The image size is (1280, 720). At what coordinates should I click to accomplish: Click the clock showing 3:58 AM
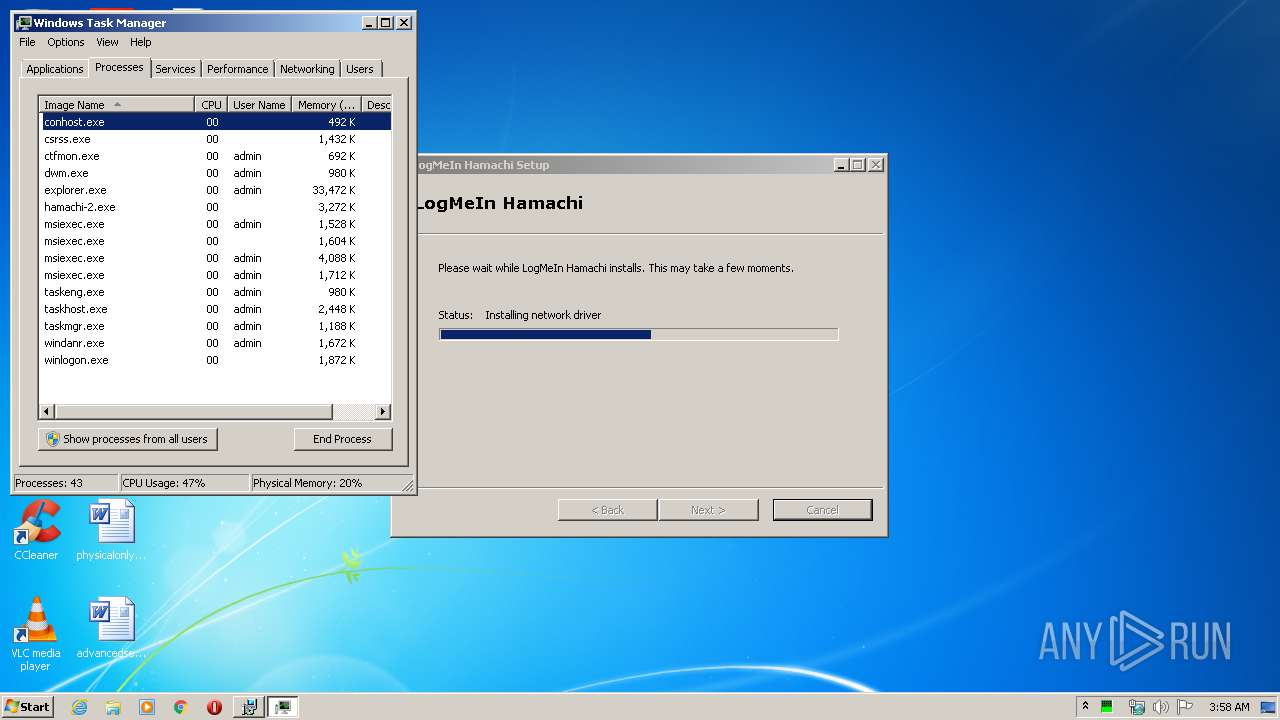click(x=1229, y=707)
